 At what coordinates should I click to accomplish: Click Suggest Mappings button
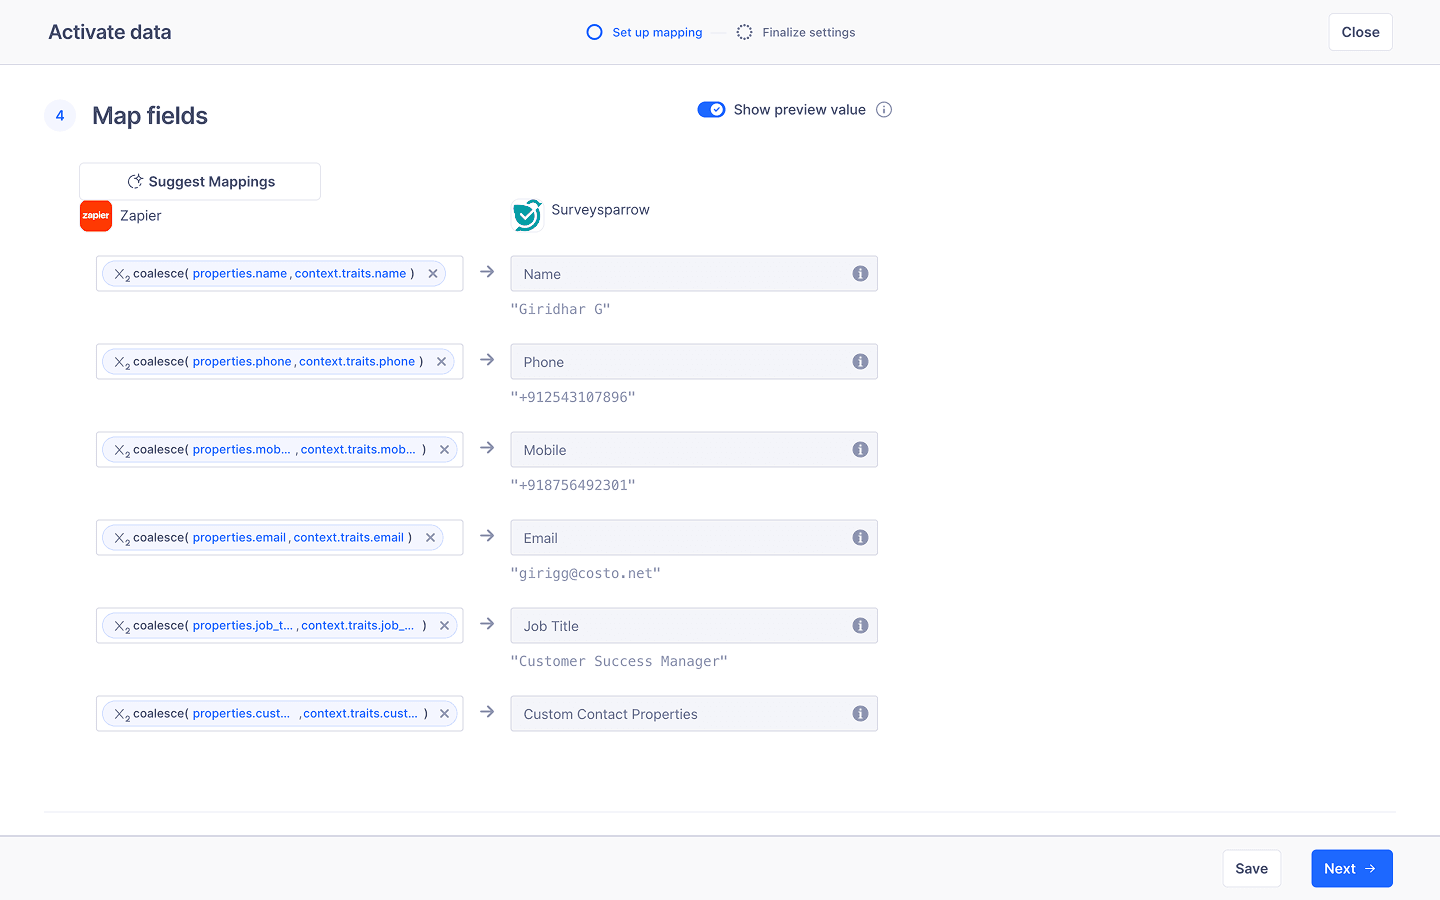click(x=200, y=182)
